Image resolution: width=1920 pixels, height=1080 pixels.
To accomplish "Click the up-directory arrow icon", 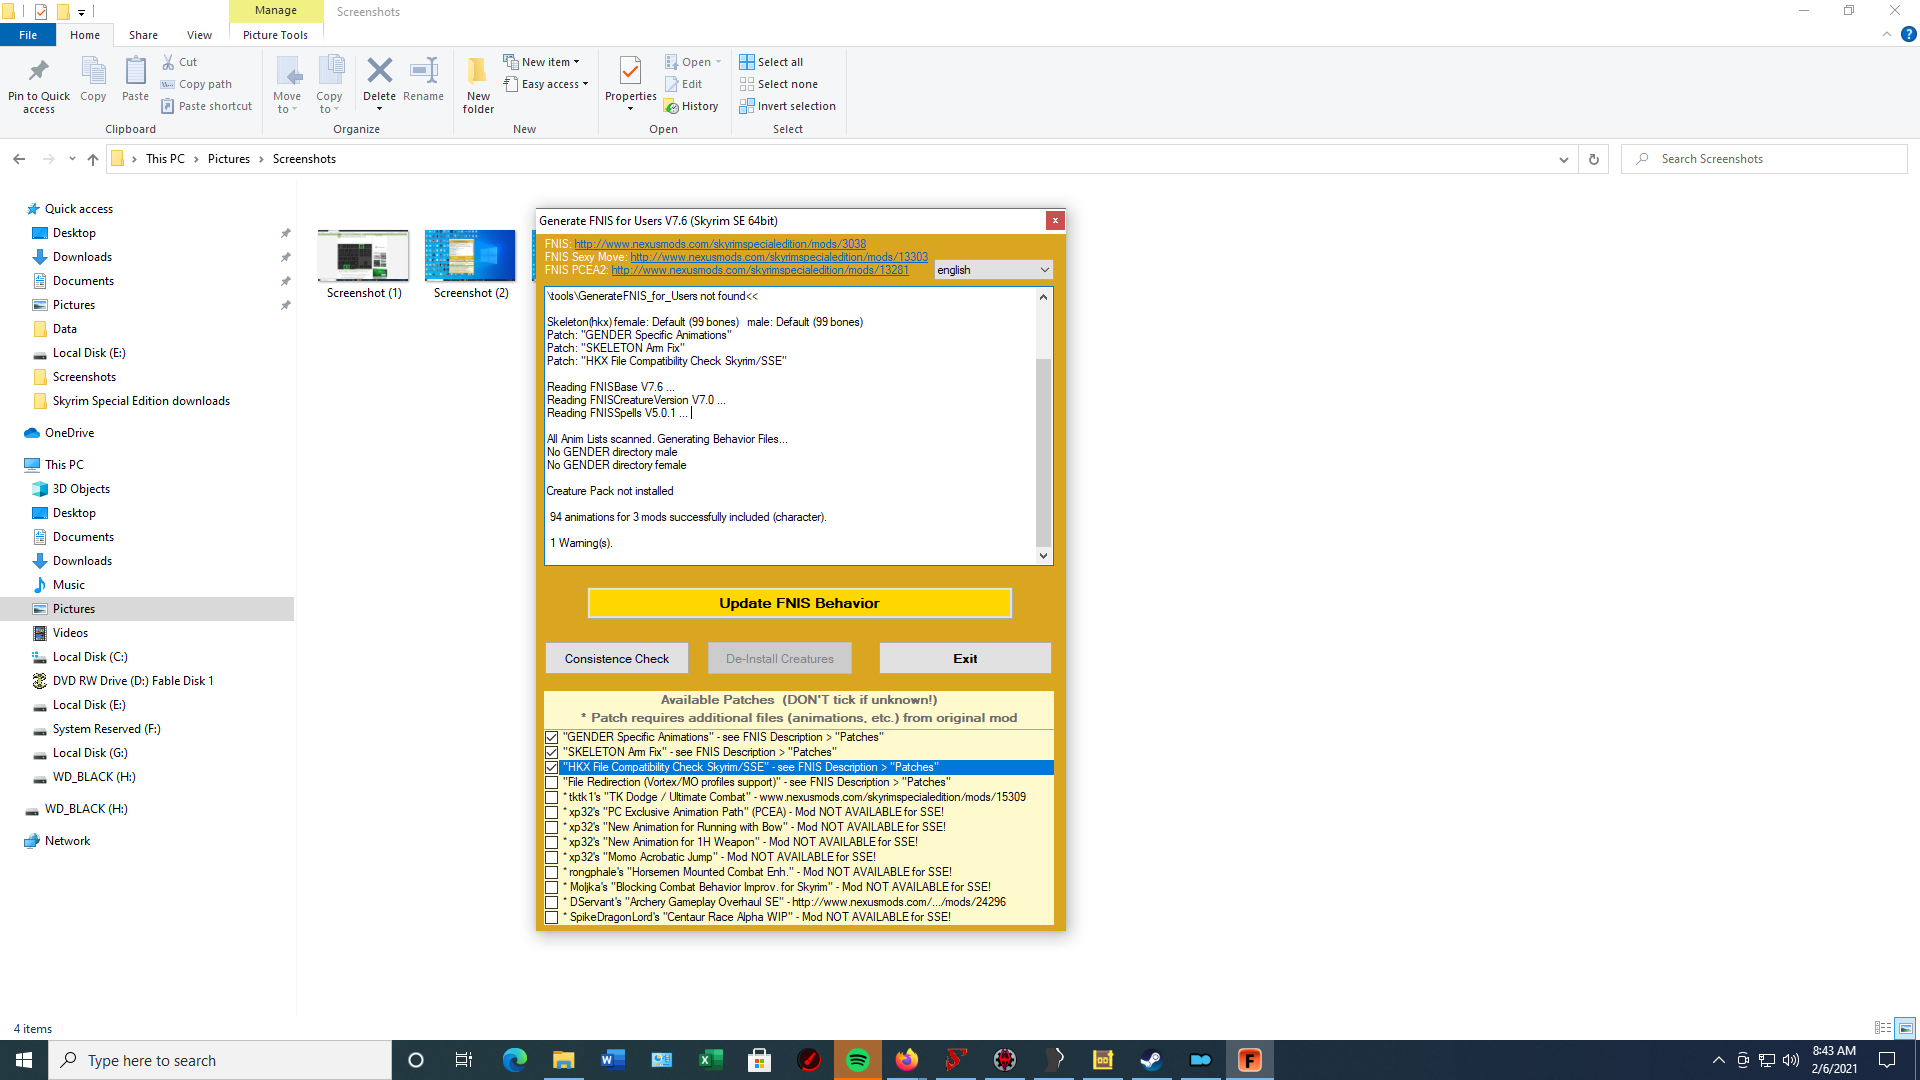I will click(x=93, y=159).
